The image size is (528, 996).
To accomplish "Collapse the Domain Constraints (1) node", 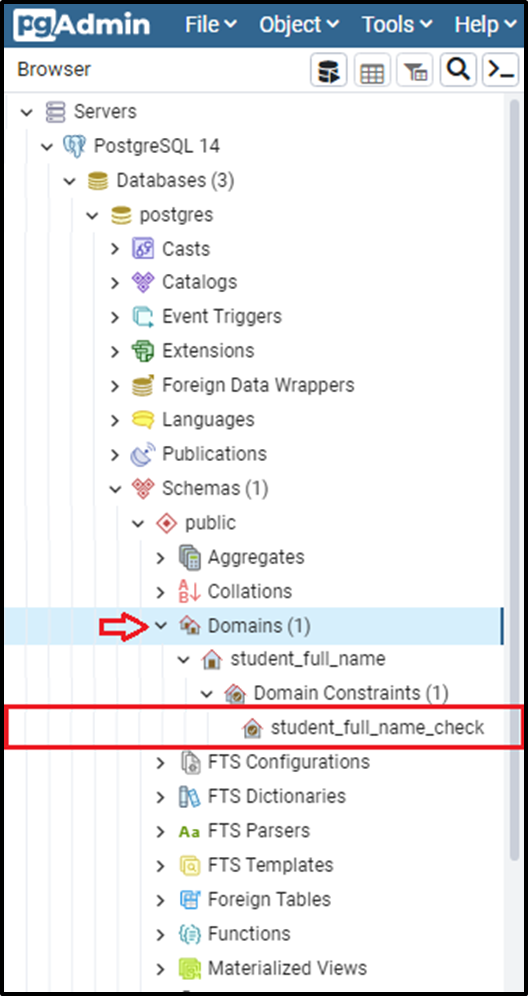I will click(206, 694).
